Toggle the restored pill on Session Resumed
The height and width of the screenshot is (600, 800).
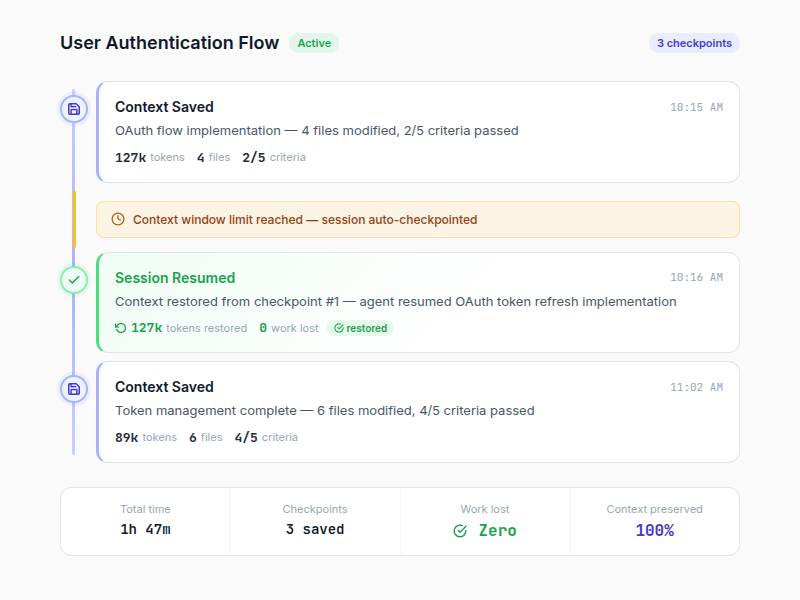click(x=362, y=327)
